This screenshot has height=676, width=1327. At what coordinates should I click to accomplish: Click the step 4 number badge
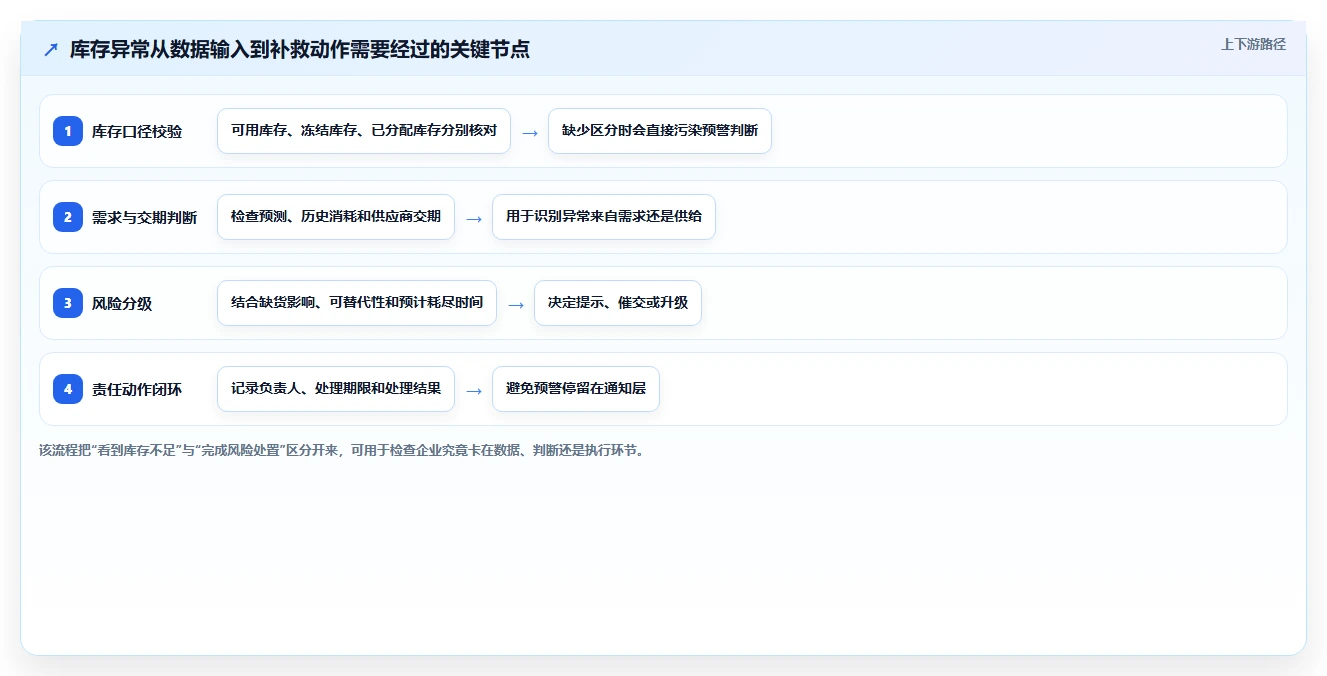[x=68, y=389]
